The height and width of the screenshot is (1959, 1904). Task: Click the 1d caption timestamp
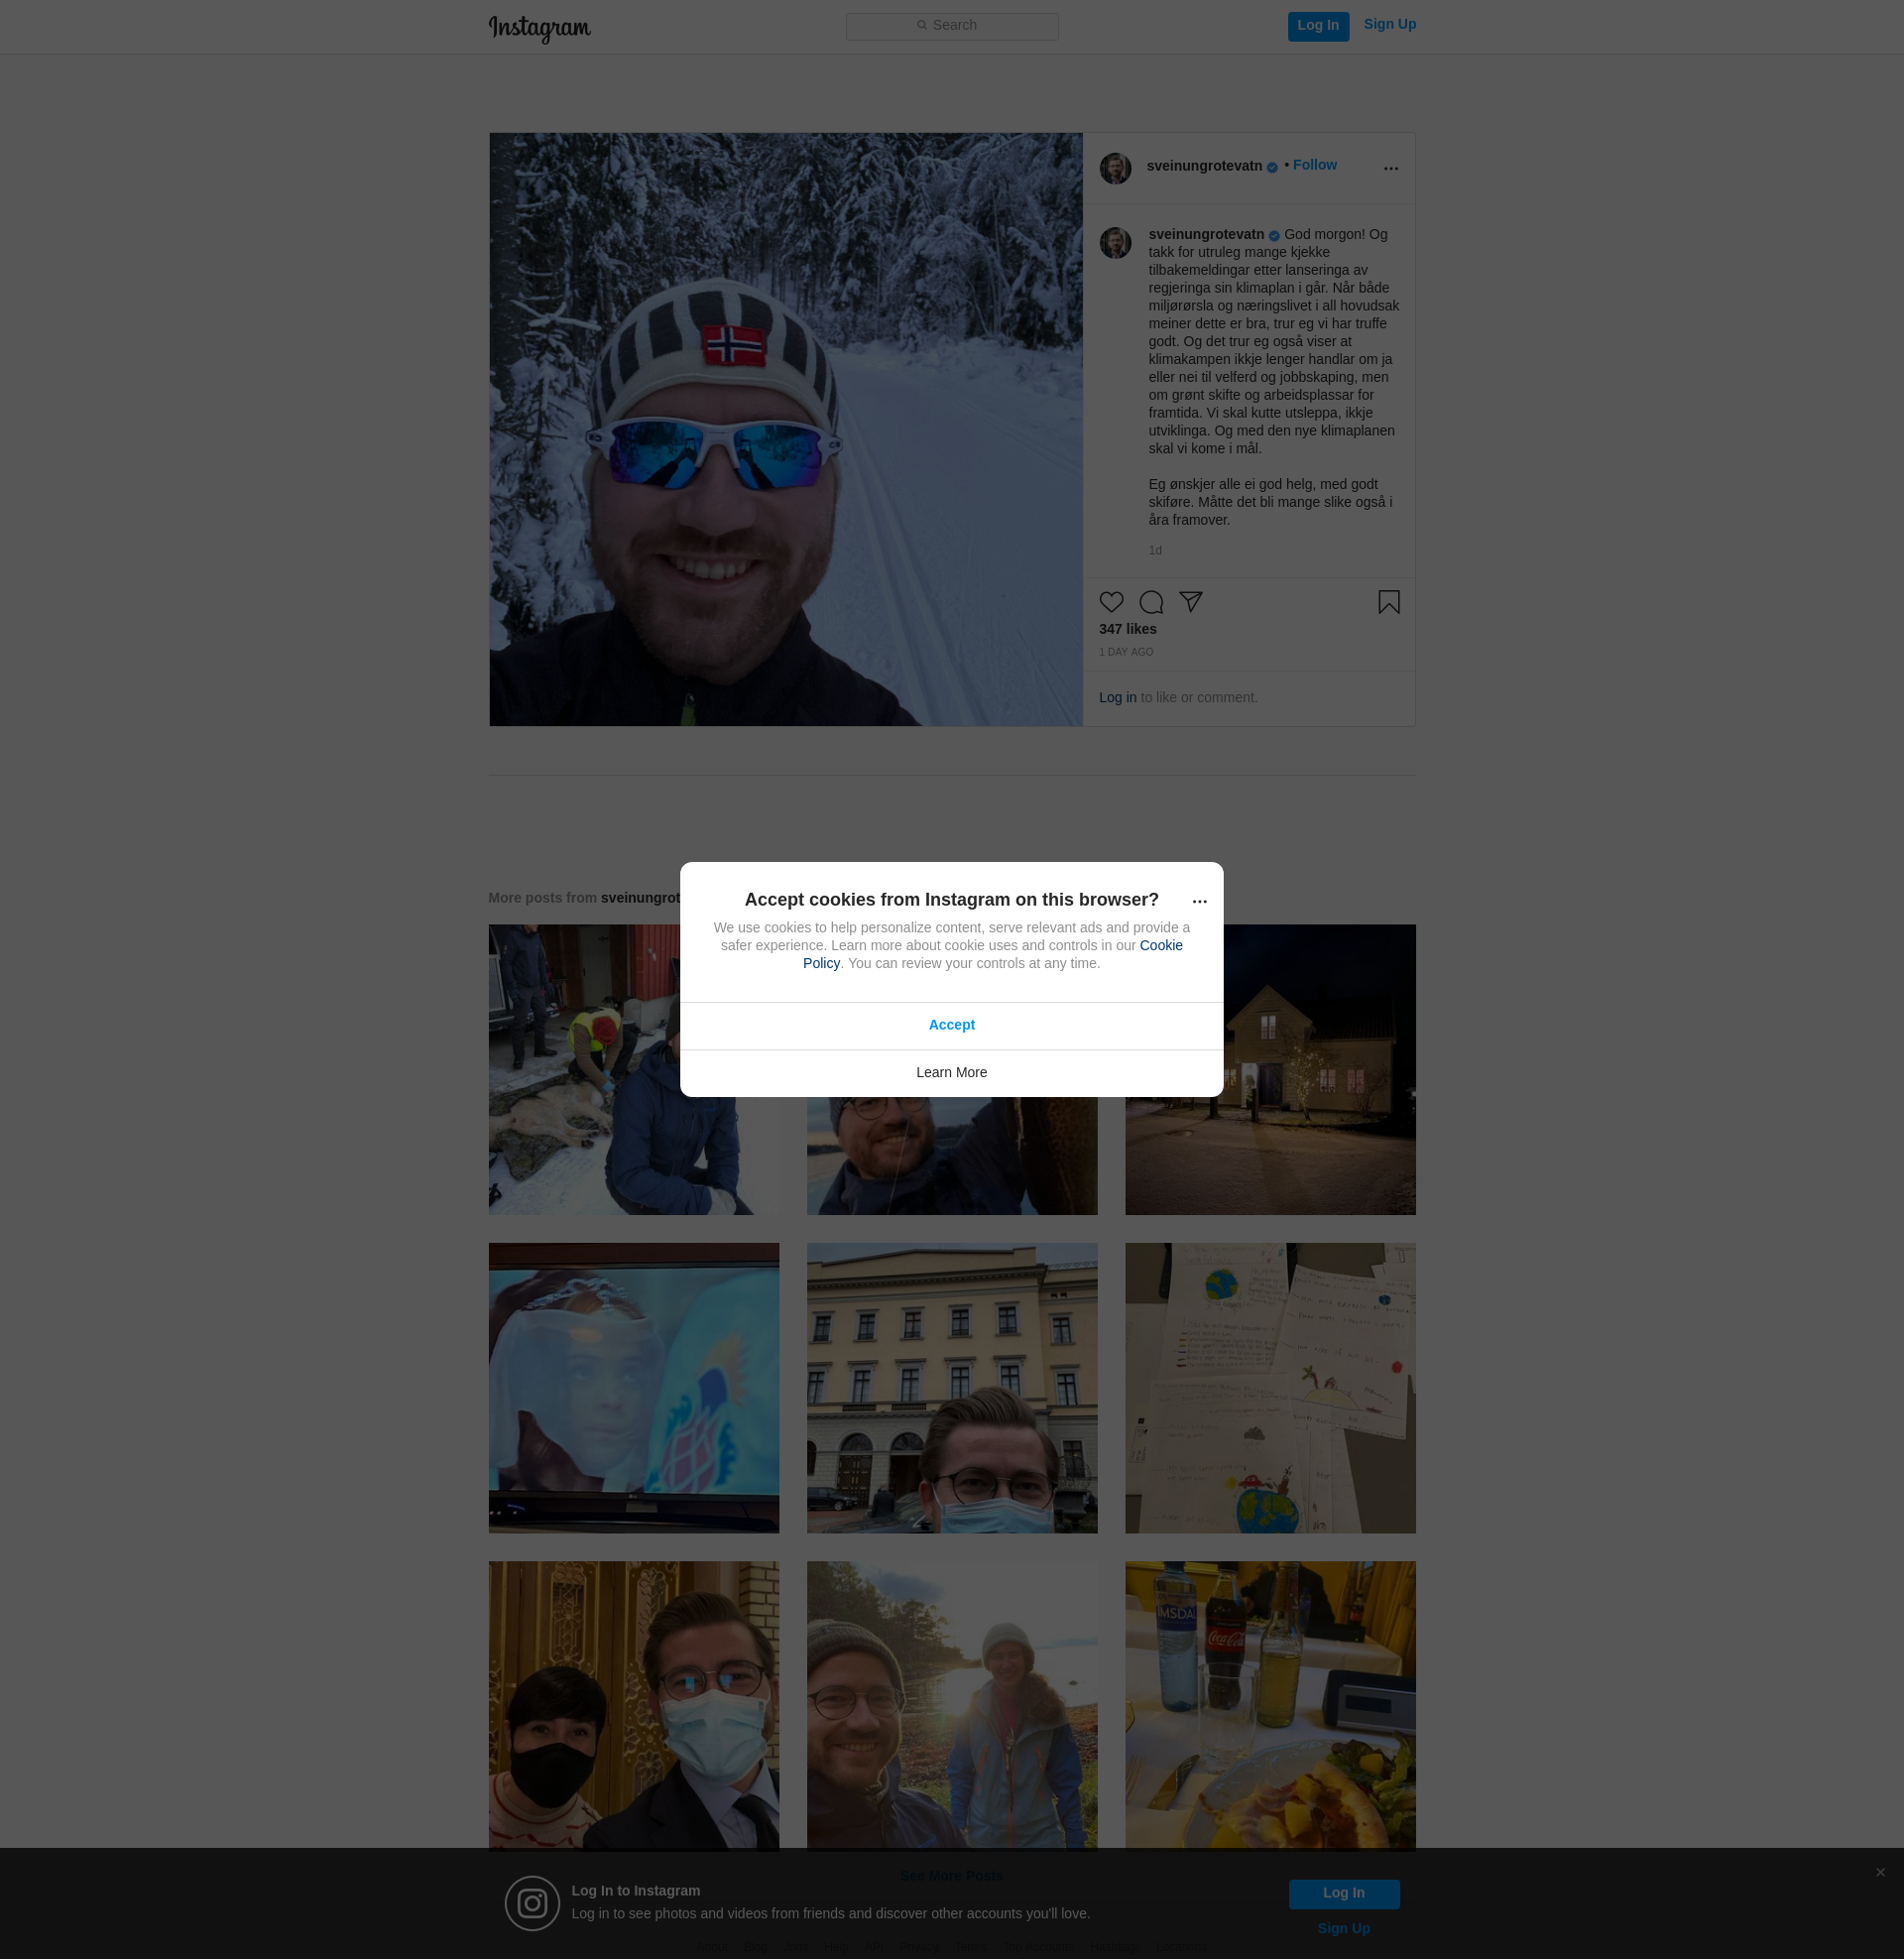coord(1154,551)
